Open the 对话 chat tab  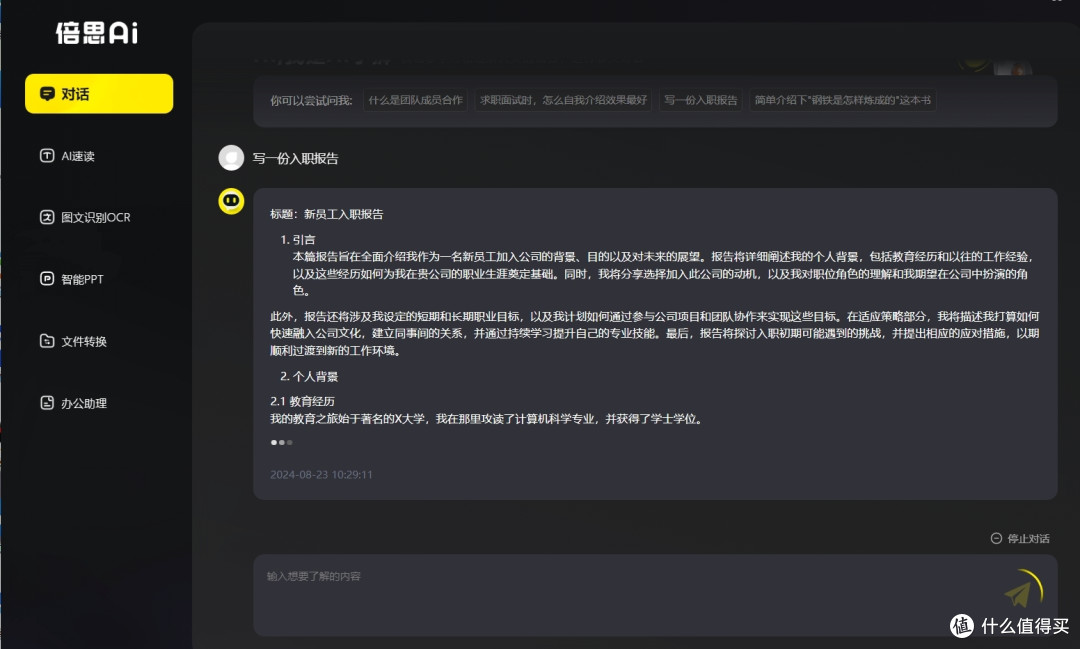point(98,94)
